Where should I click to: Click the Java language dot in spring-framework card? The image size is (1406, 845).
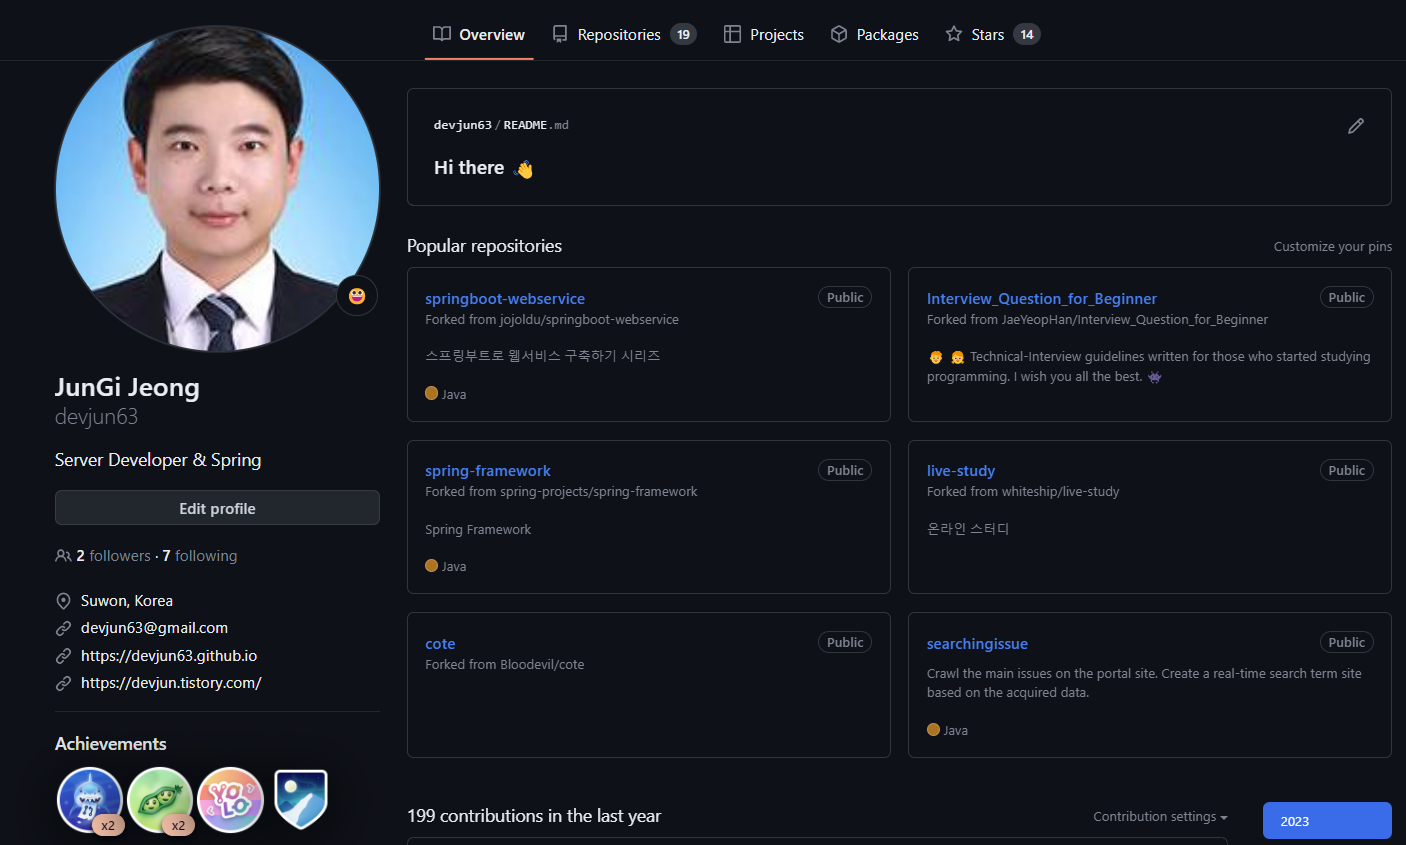tap(431, 565)
